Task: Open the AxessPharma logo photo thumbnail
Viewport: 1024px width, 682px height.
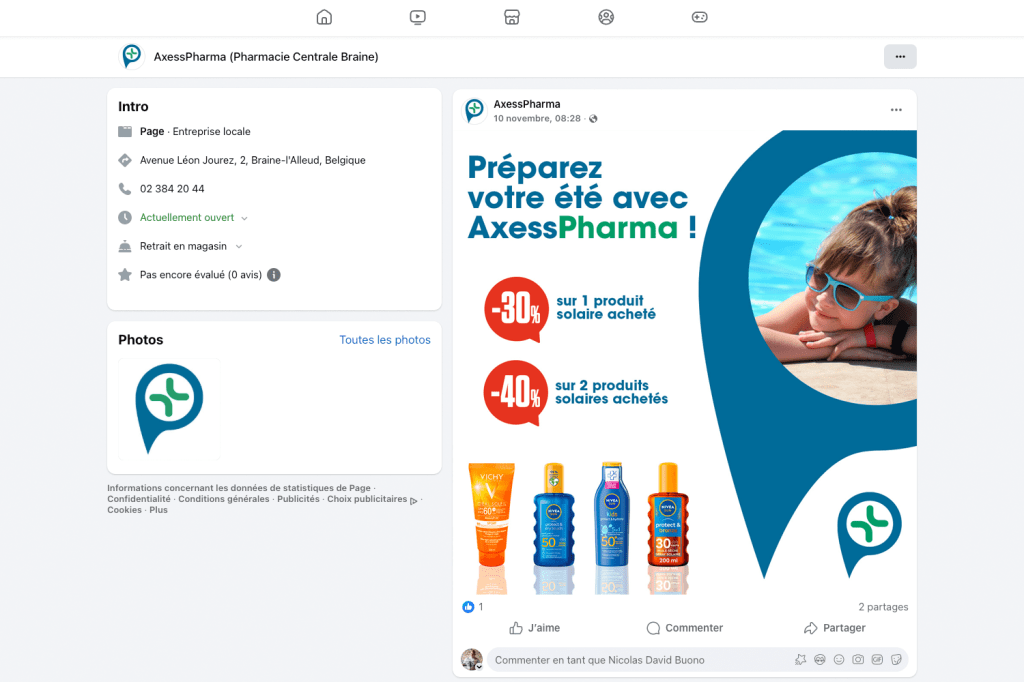Action: pyautogui.click(x=169, y=408)
